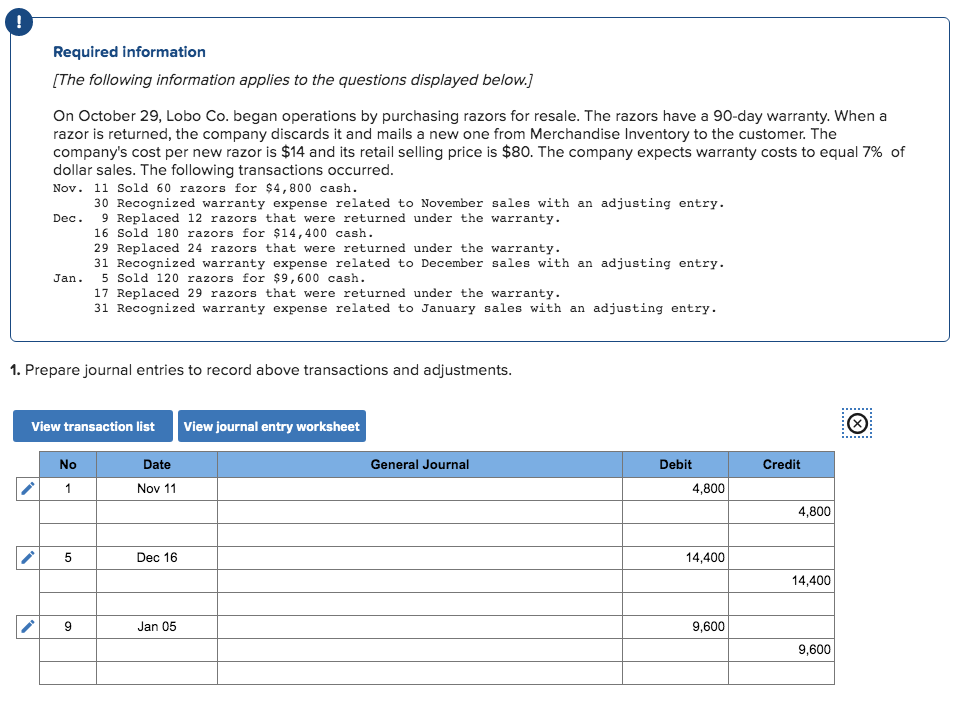Select the Nov 11 date cell
Screen dimensions: 969x724
click(157, 488)
